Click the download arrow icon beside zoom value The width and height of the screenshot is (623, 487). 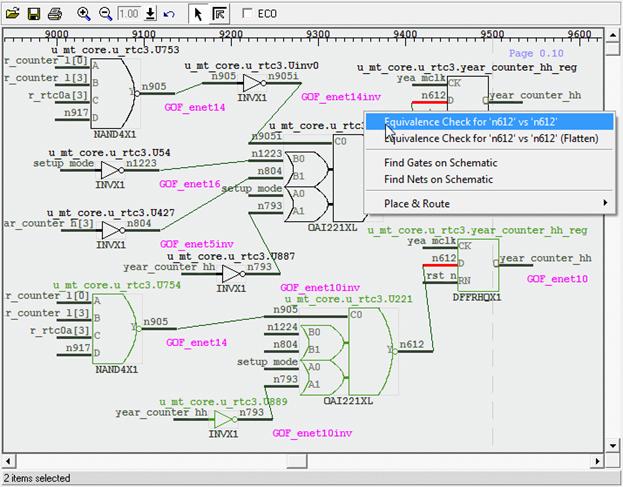pos(150,14)
